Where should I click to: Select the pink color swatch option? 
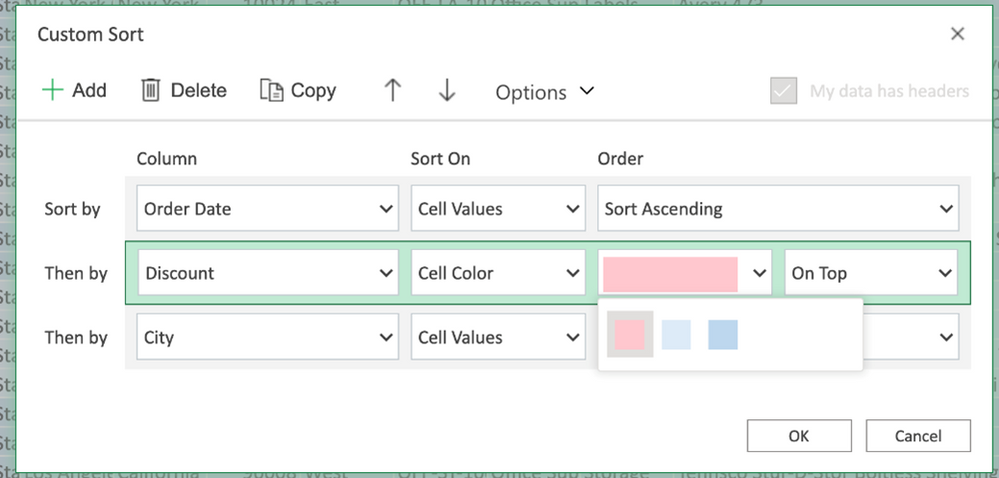(630, 335)
